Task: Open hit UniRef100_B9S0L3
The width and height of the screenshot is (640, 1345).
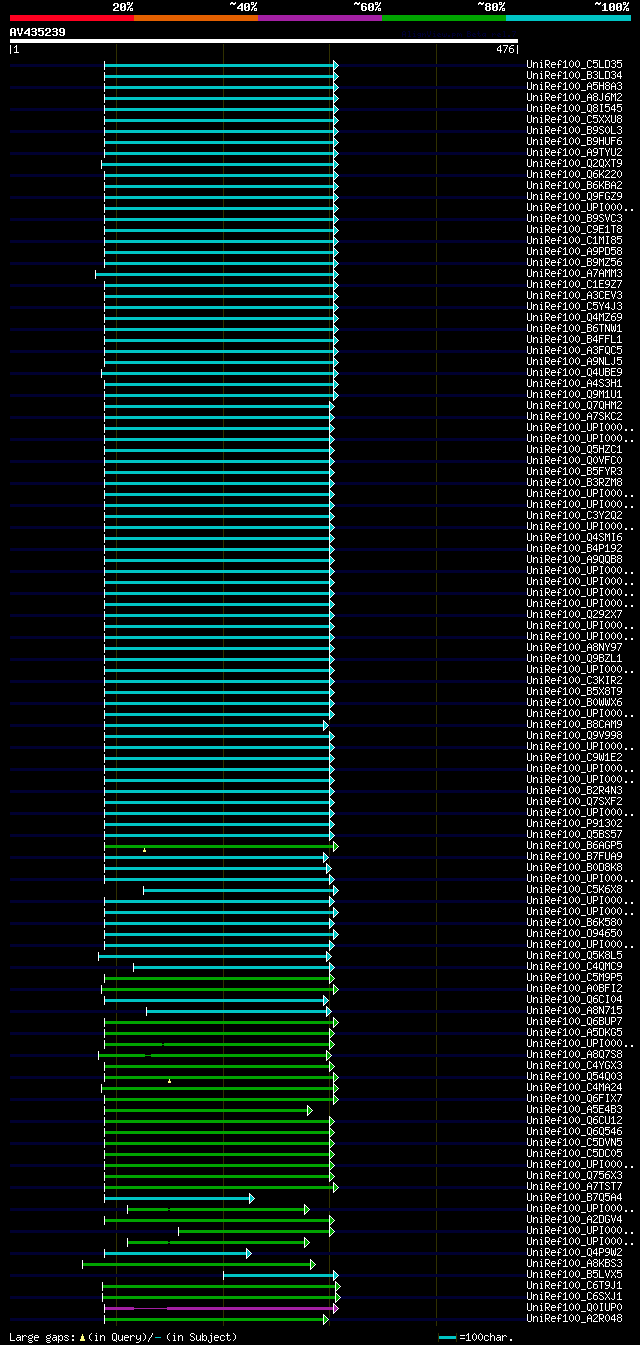Action: pos(574,131)
